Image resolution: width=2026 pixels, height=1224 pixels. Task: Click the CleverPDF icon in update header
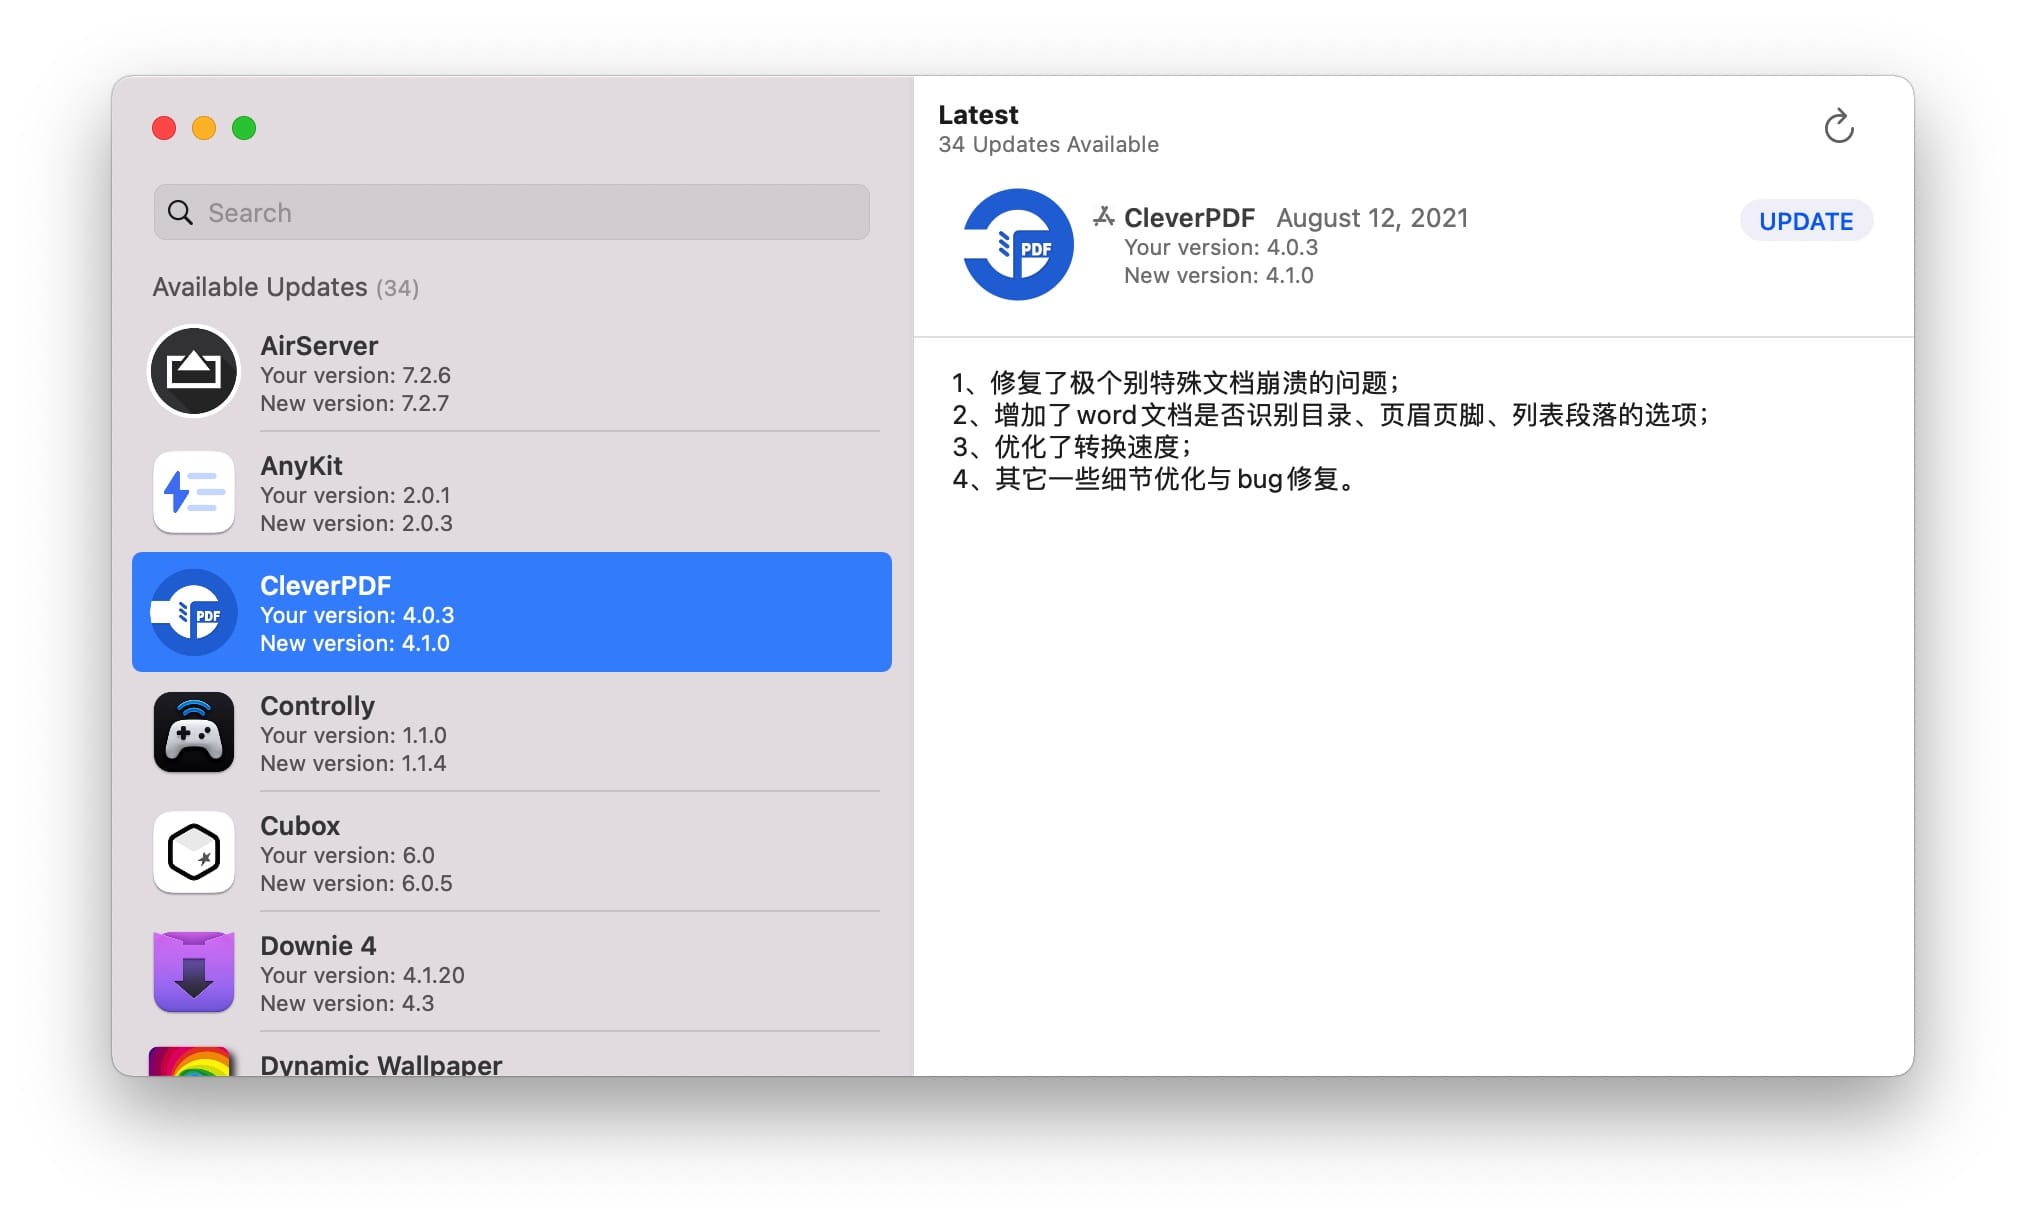coord(1012,245)
